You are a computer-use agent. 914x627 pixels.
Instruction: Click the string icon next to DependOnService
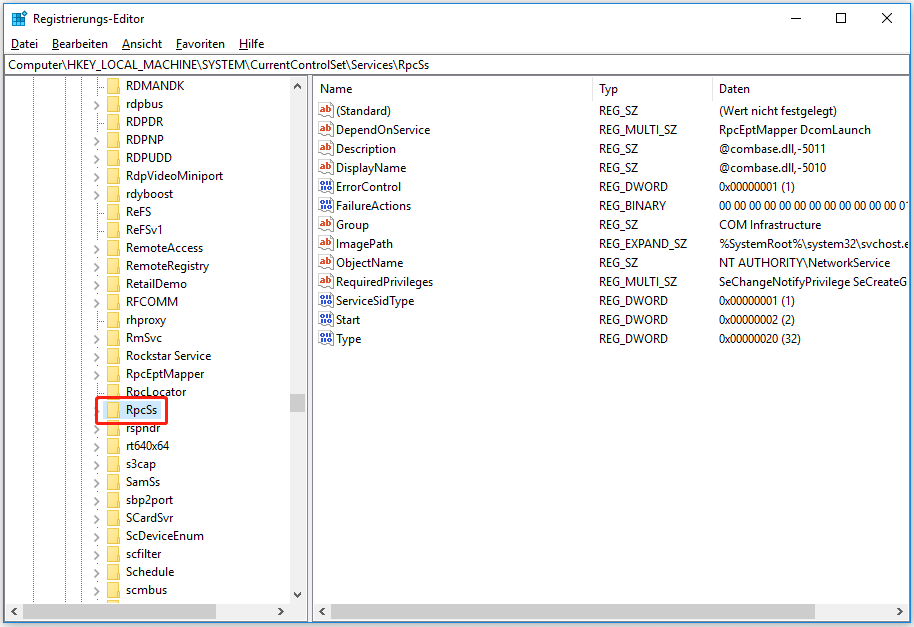coord(325,130)
